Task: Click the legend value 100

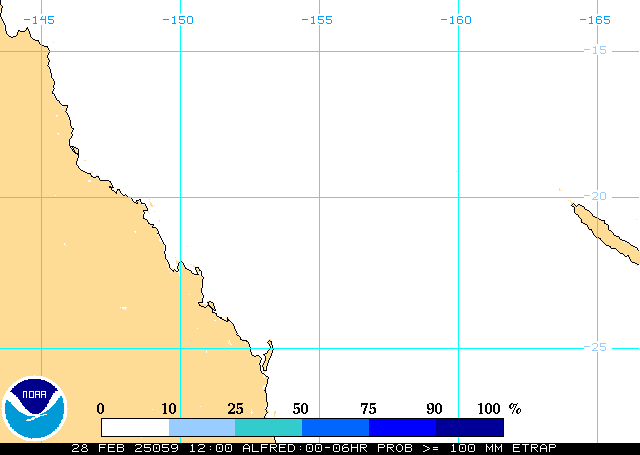Action: pos(489,408)
